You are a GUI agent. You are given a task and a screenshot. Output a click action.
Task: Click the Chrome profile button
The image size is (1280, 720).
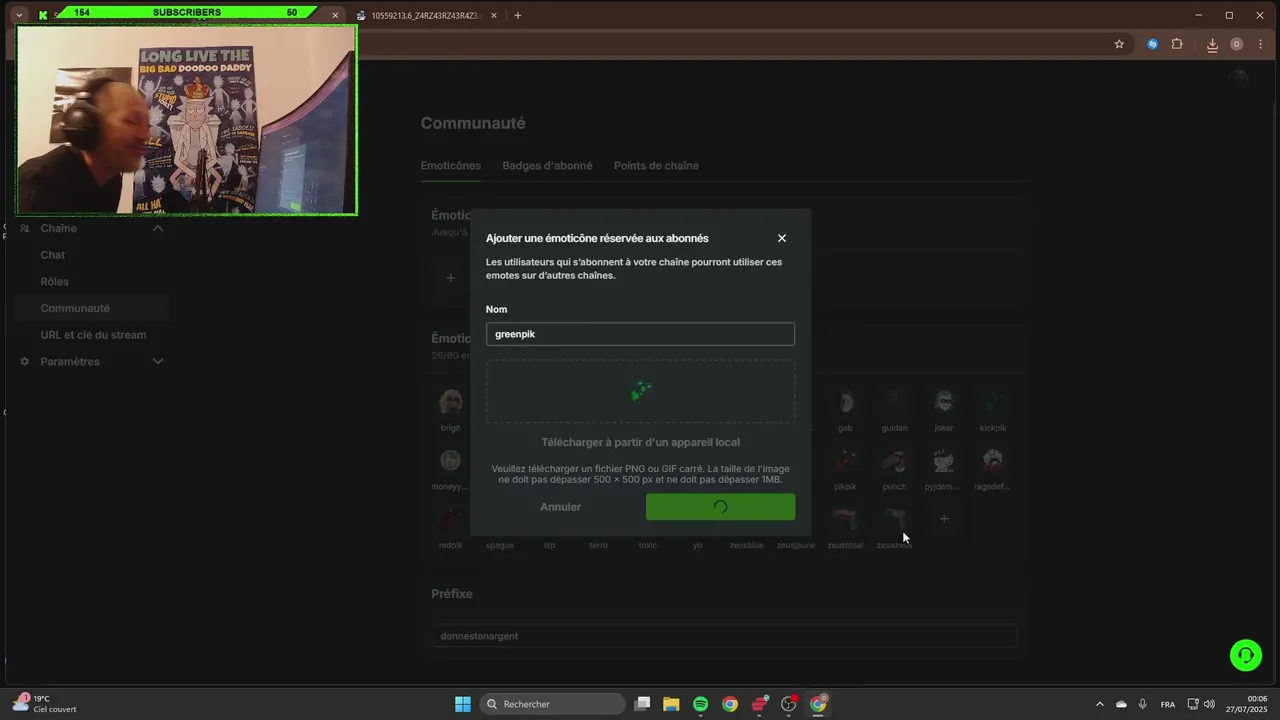click(1236, 44)
